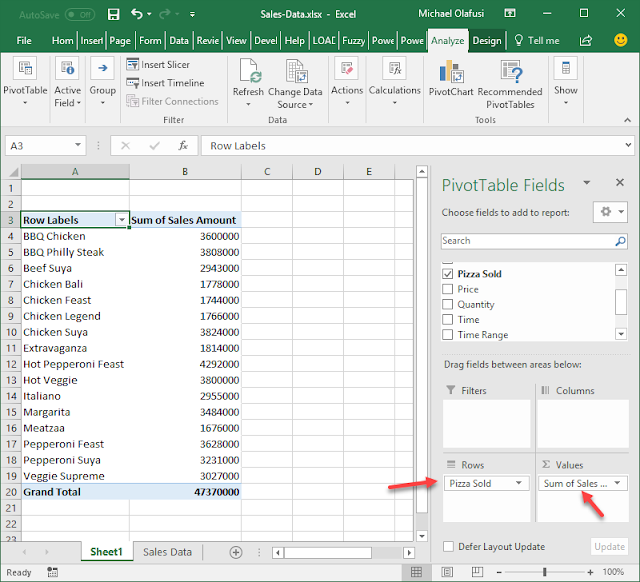Switch to the Design ribbon tab

487,41
